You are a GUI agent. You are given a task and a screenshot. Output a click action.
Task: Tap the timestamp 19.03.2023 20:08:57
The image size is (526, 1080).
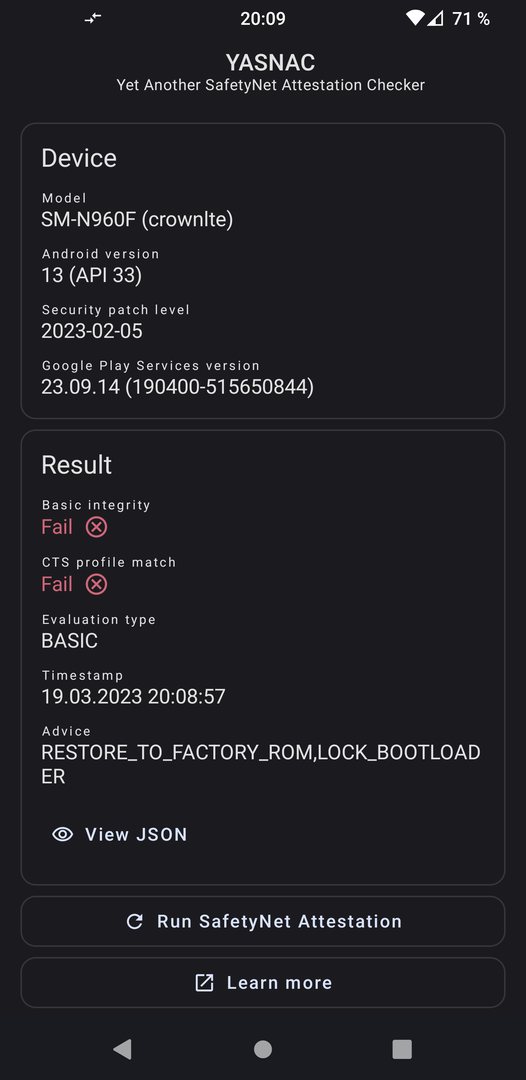pos(134,697)
